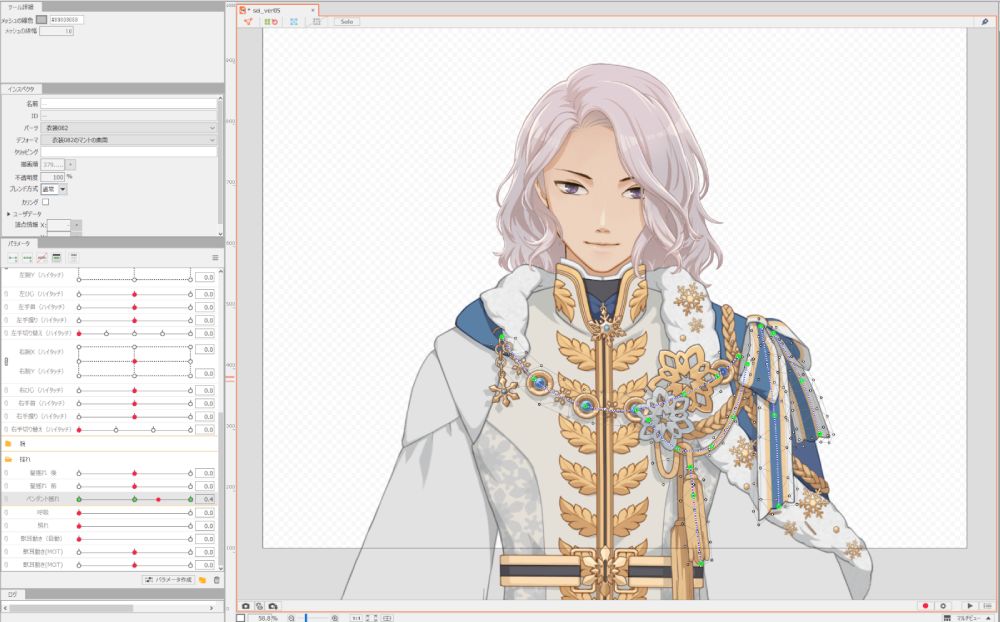1000x622 pixels.
Task: Click the ペンダント揺れ parameter slider track
Action: (135, 500)
